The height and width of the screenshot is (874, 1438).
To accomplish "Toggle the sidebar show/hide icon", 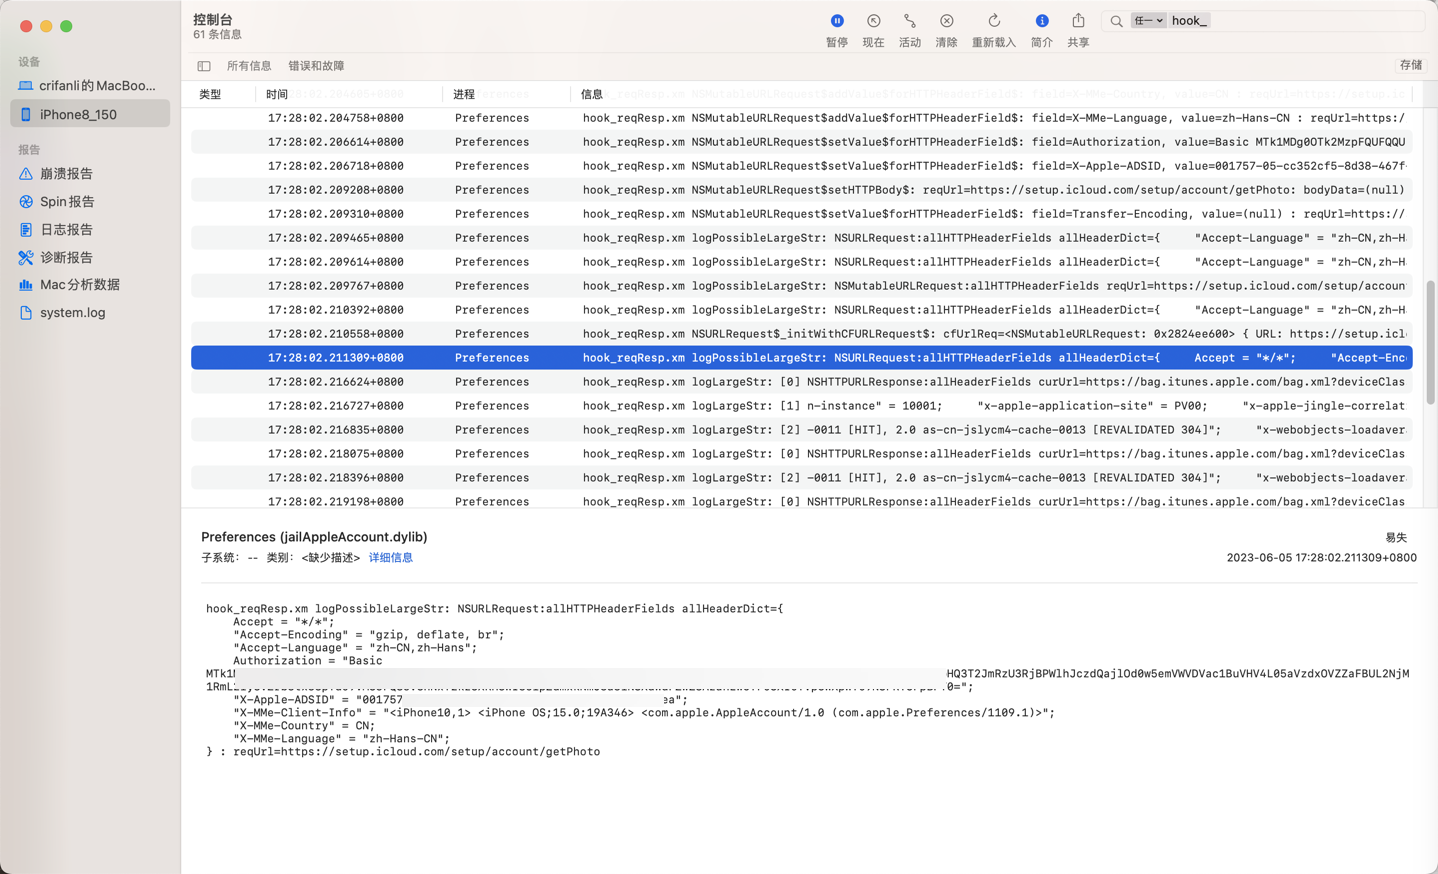I will [x=204, y=66].
